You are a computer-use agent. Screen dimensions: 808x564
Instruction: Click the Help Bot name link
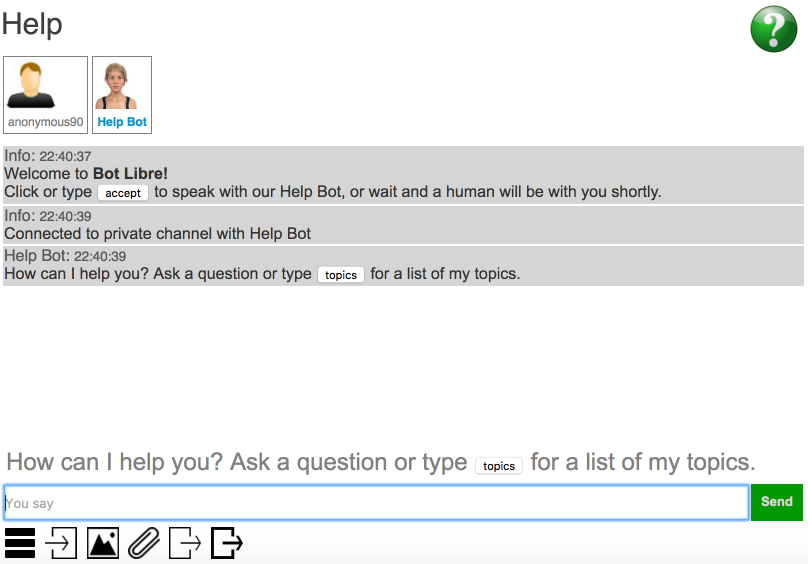[x=122, y=122]
